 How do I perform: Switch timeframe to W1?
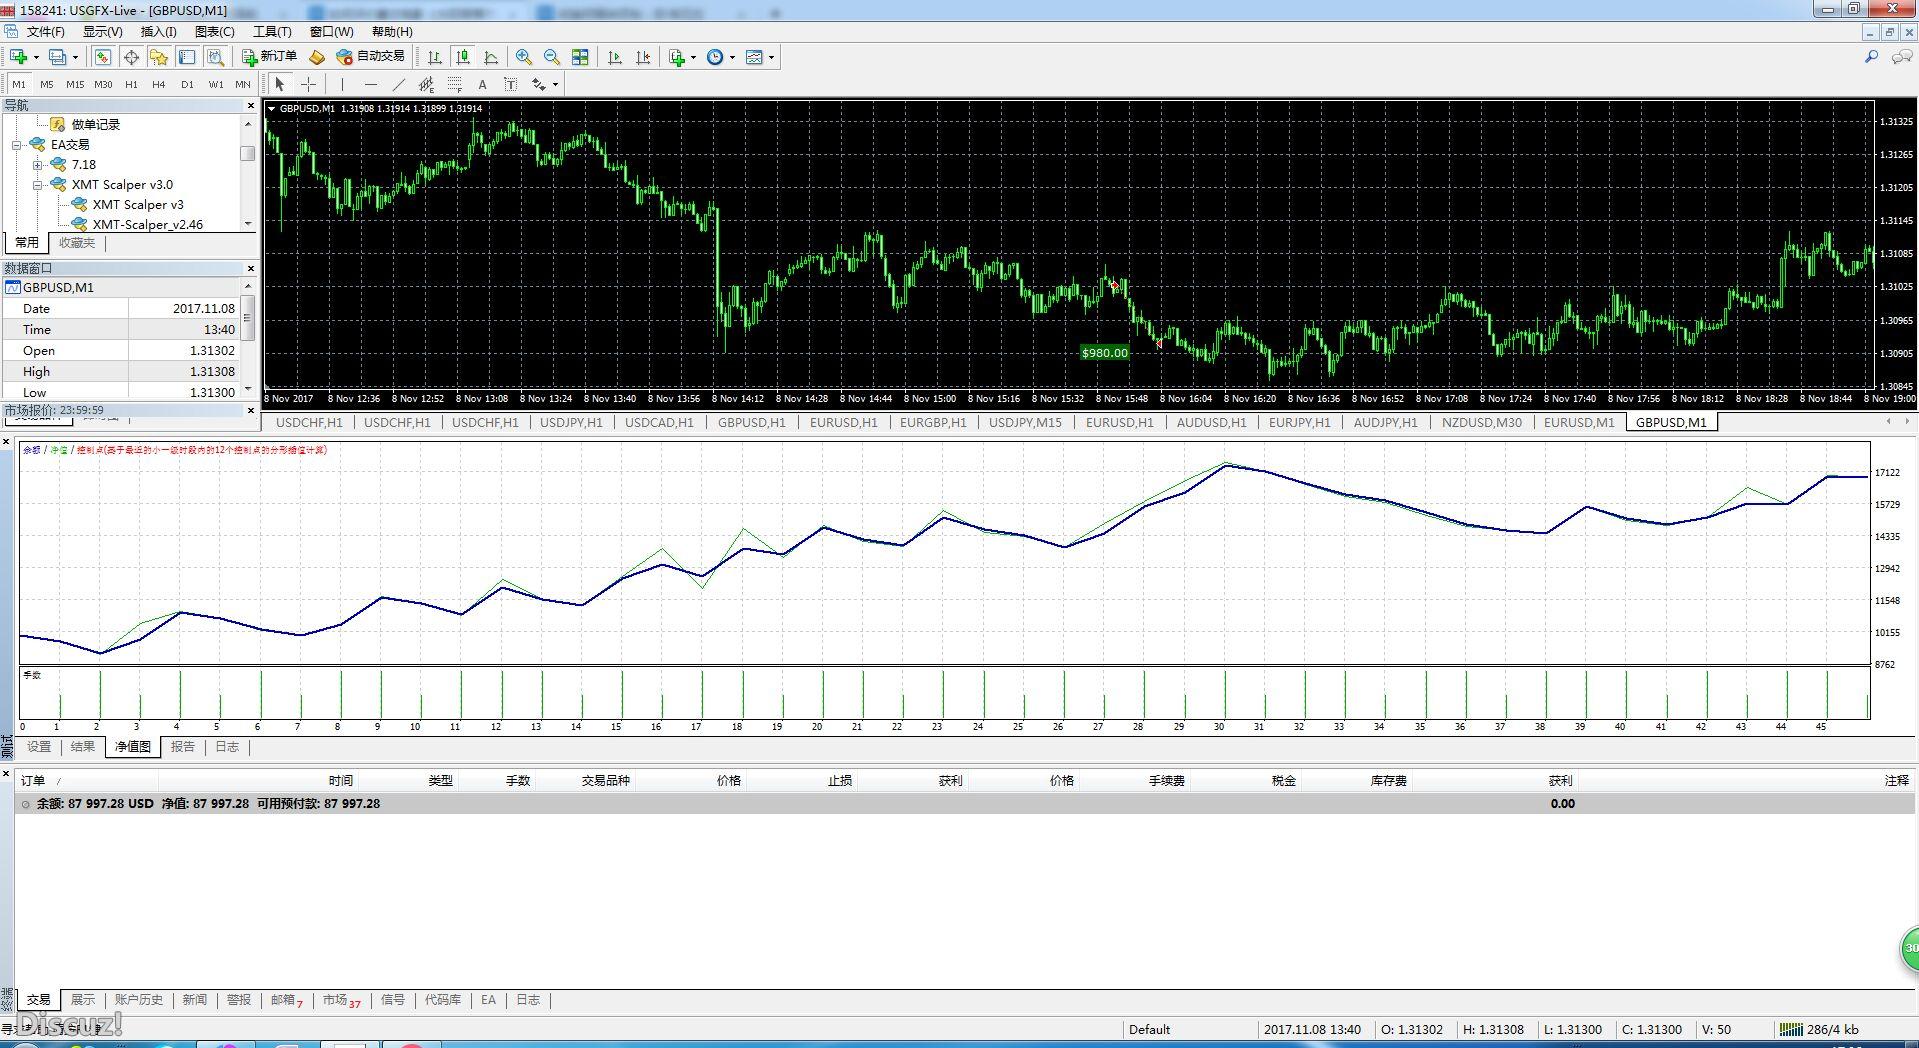coord(216,84)
